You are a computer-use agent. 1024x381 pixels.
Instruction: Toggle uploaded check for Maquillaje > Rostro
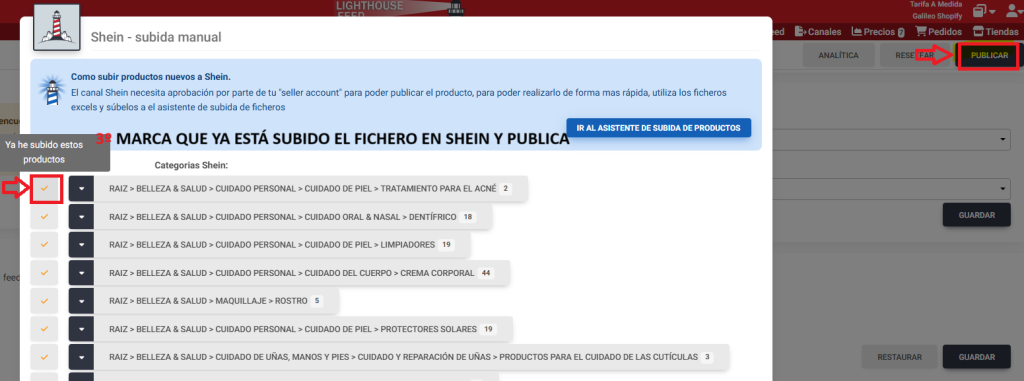44,301
